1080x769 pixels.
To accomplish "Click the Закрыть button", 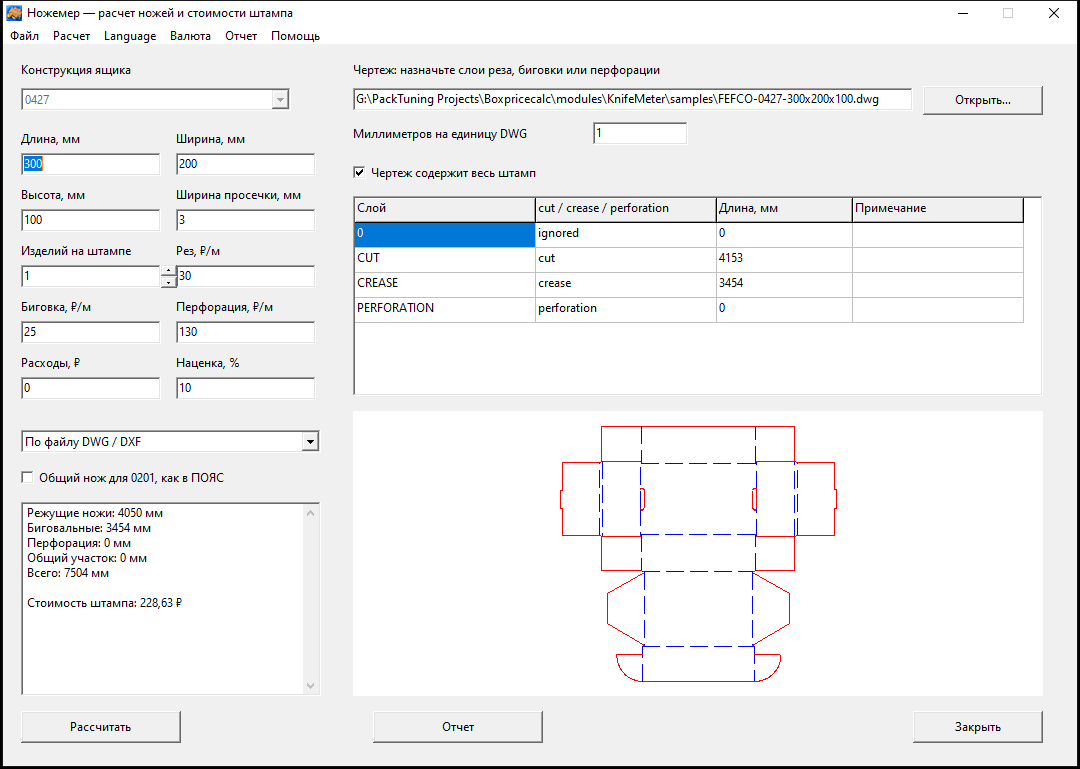I will pos(978,727).
